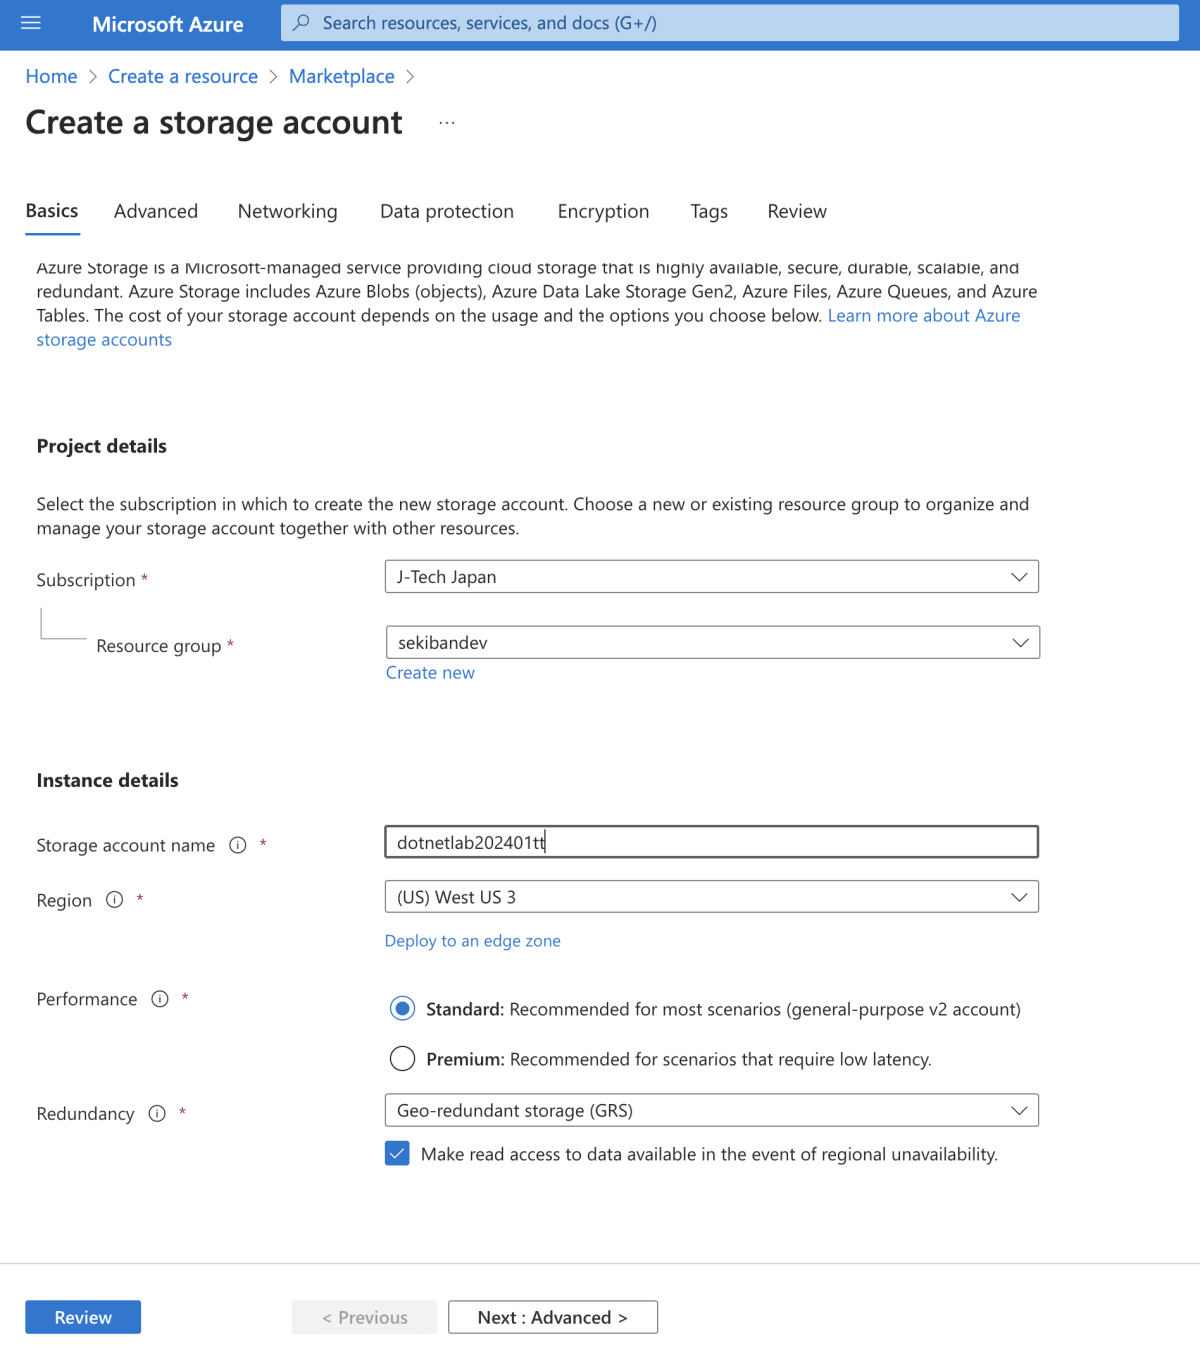Open the ellipsis more options menu
Viewport: 1200px width, 1356px height.
tap(447, 123)
